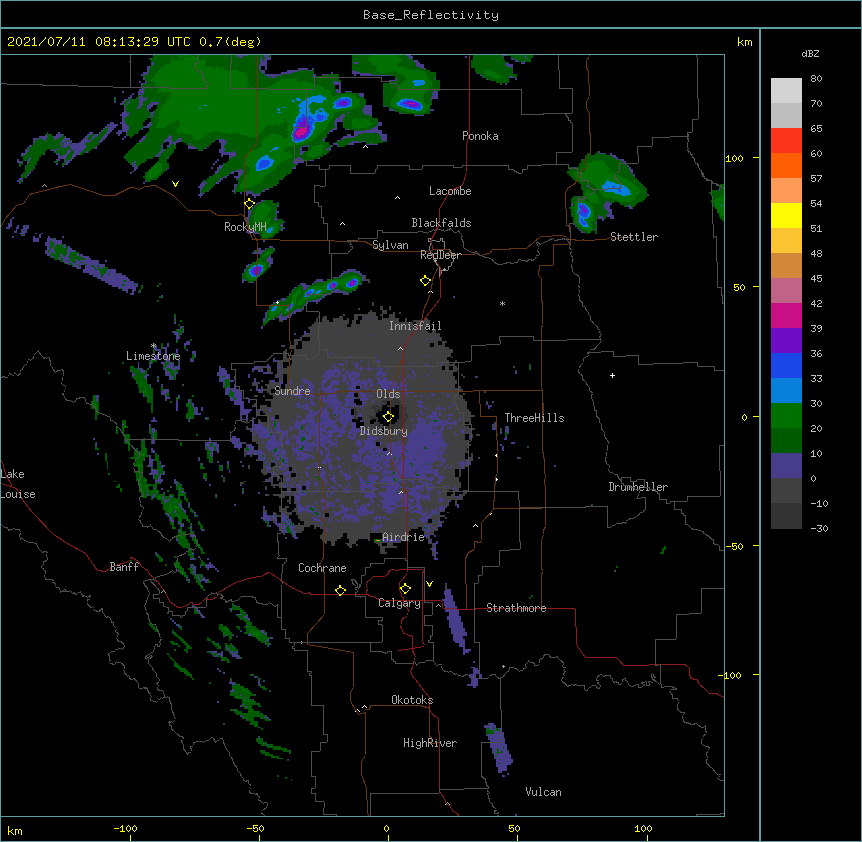Select the -100 tick label on horizontal axis
The height and width of the screenshot is (842, 862).
click(x=125, y=828)
